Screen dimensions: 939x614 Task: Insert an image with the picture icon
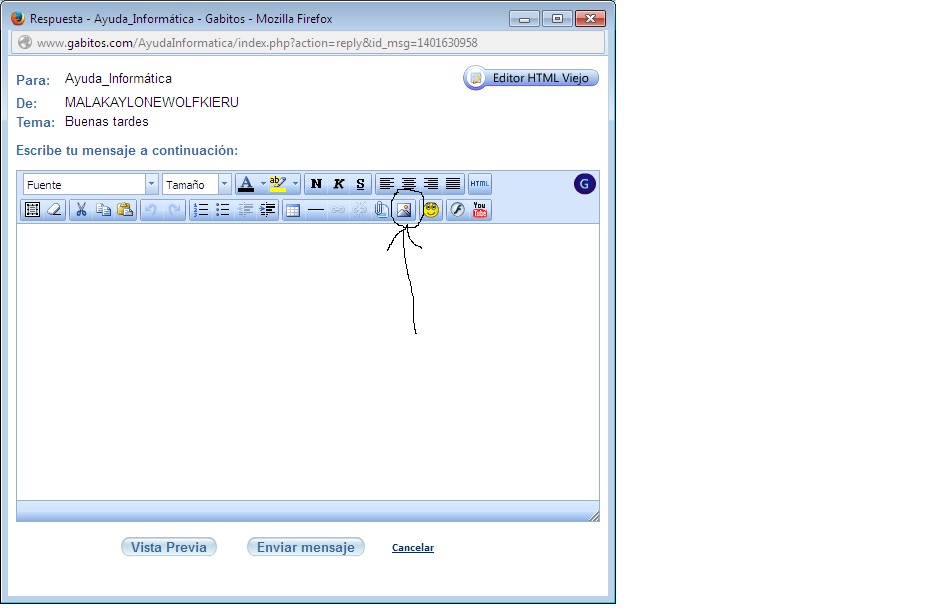click(x=404, y=210)
